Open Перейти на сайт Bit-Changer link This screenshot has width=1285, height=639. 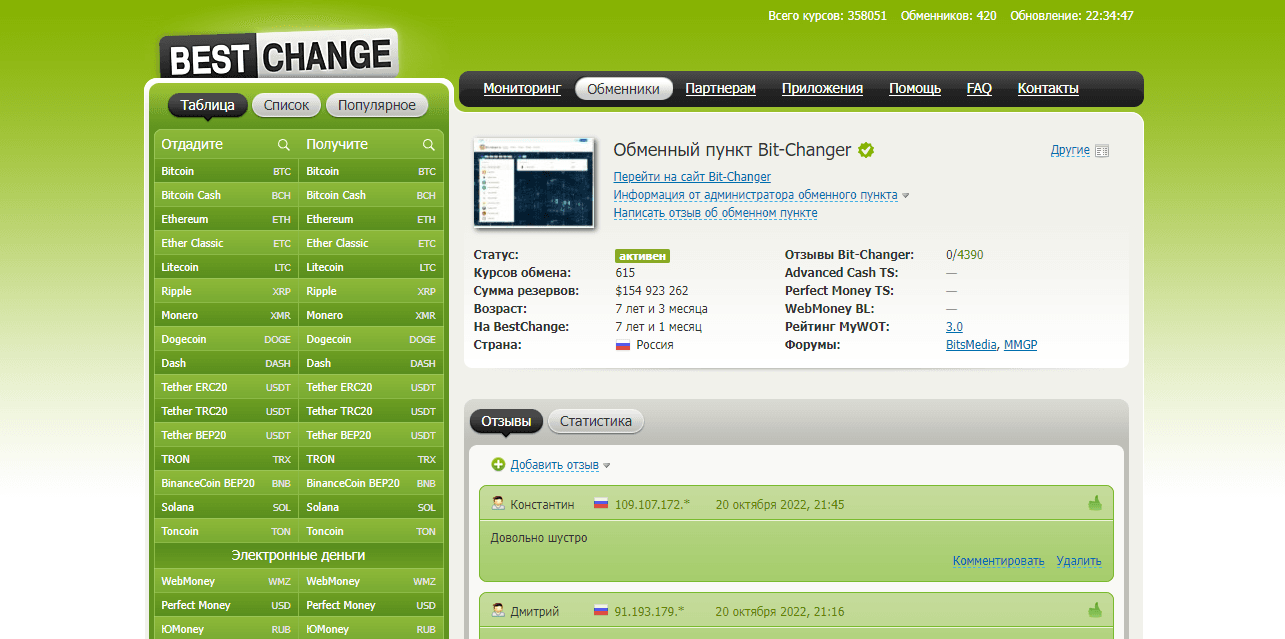pyautogui.click(x=691, y=177)
